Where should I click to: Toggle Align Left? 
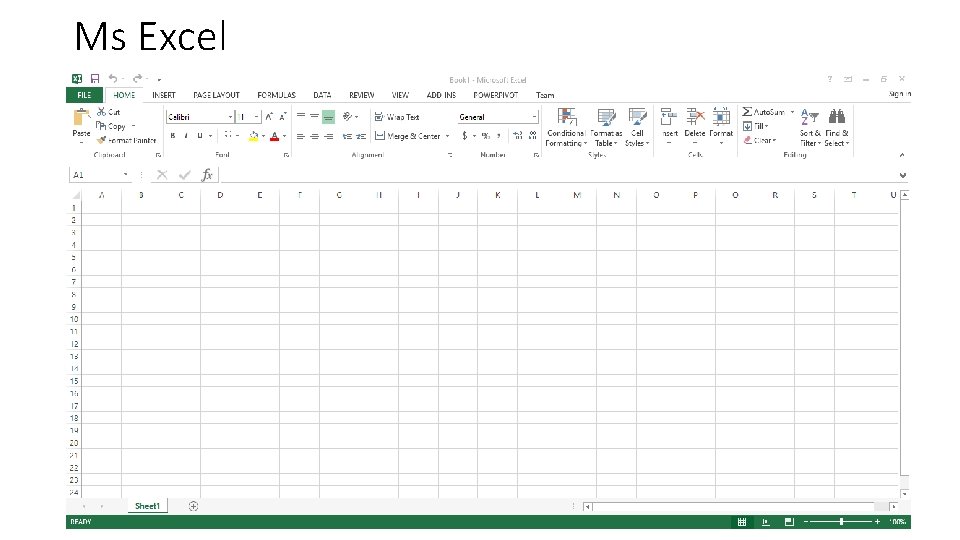[301, 136]
